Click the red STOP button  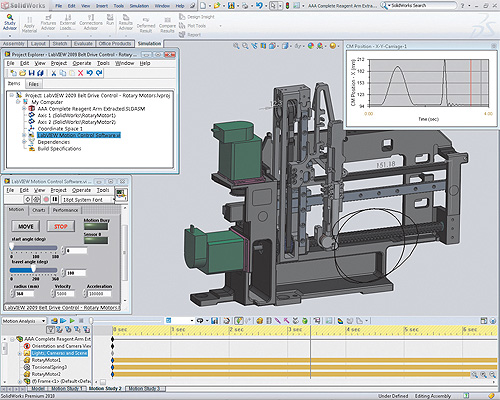[x=61, y=226]
